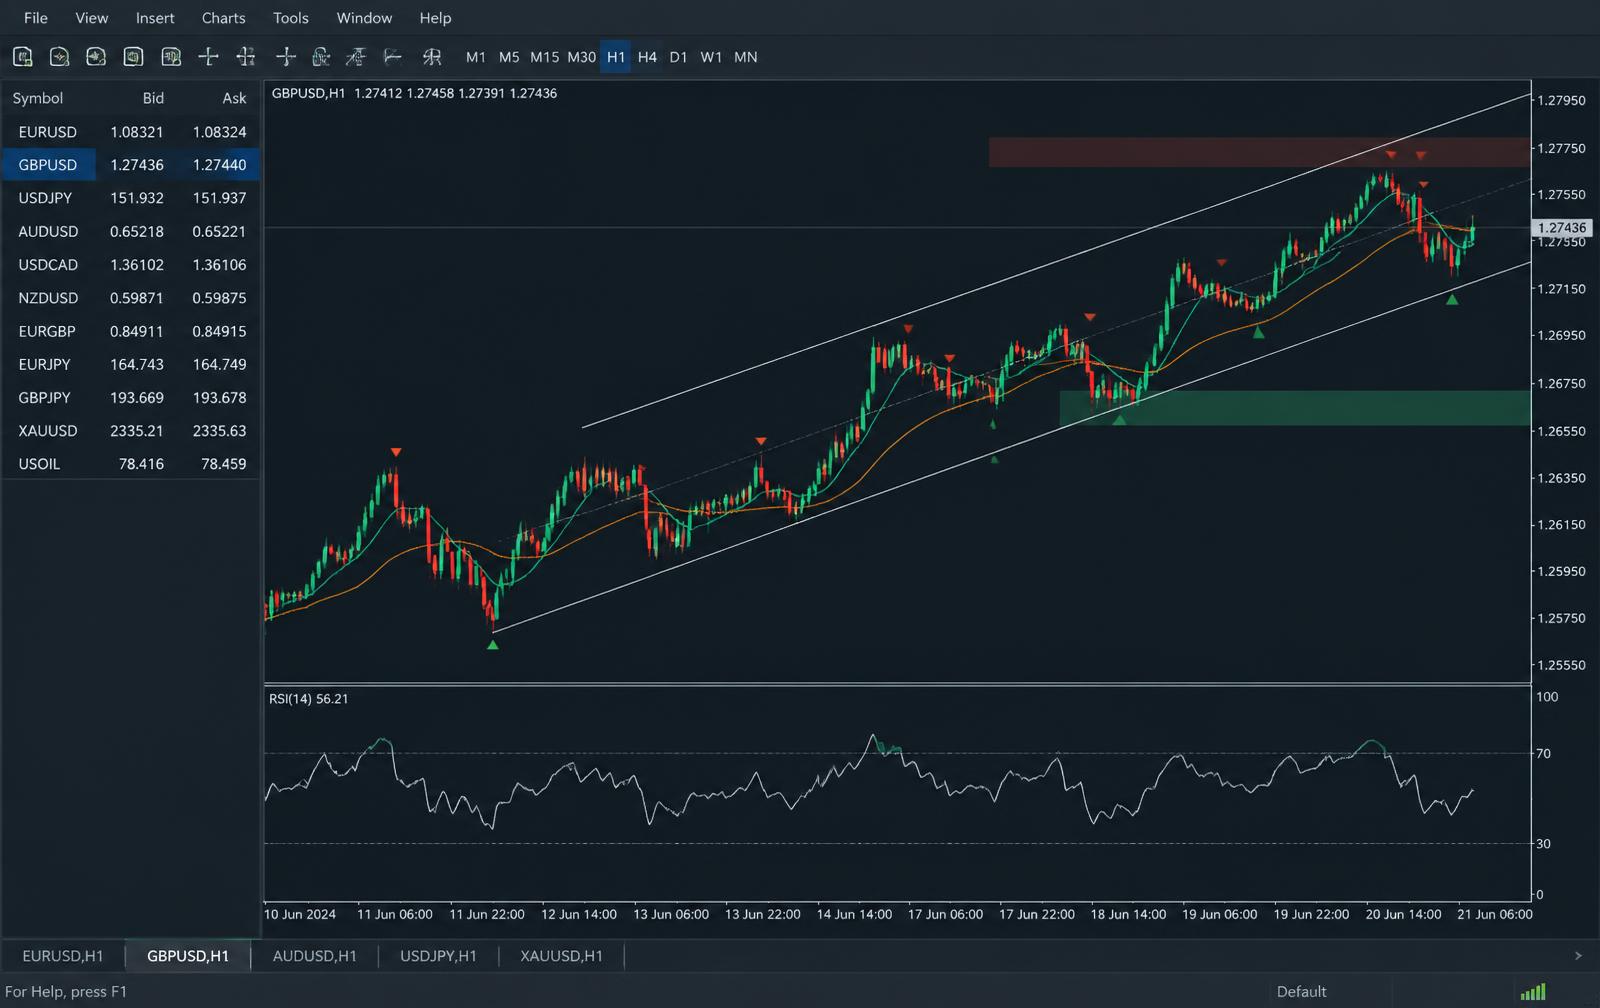The image size is (1600, 1008).
Task: Switch to the XAUUSD,H1 chart tab
Action: [x=561, y=956]
